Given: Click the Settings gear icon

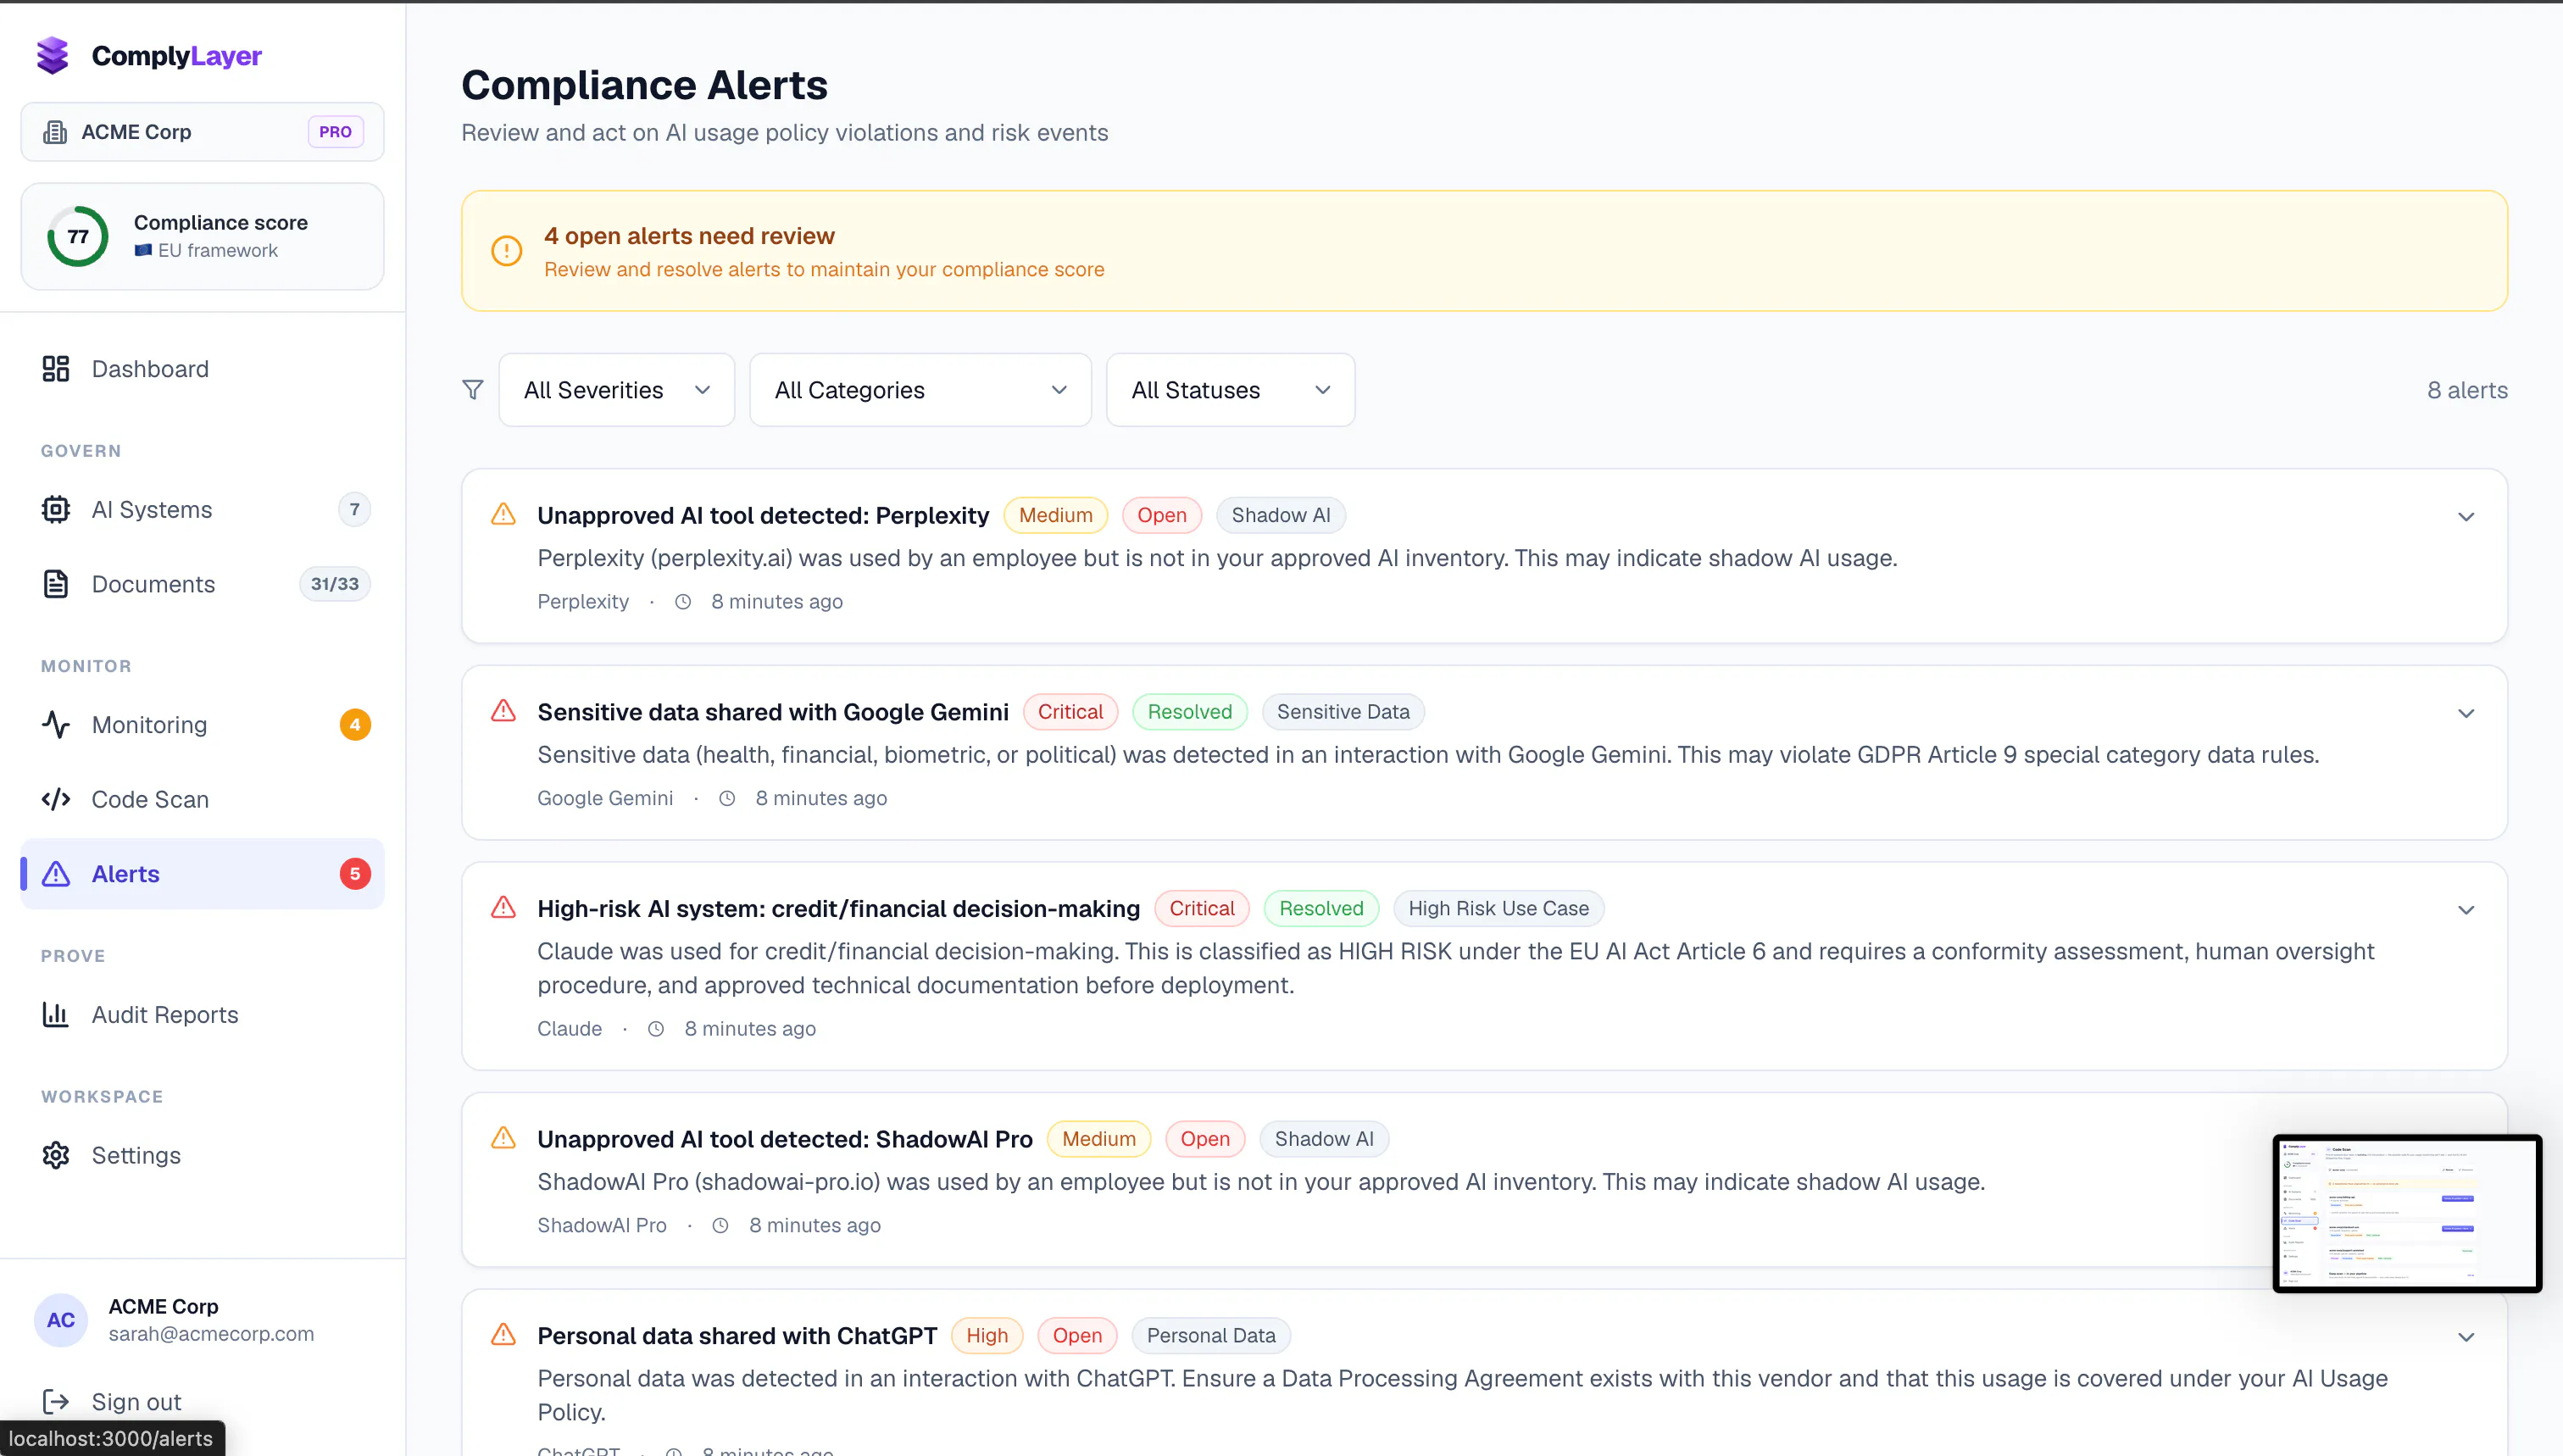Looking at the screenshot, I should pyautogui.click(x=56, y=1156).
